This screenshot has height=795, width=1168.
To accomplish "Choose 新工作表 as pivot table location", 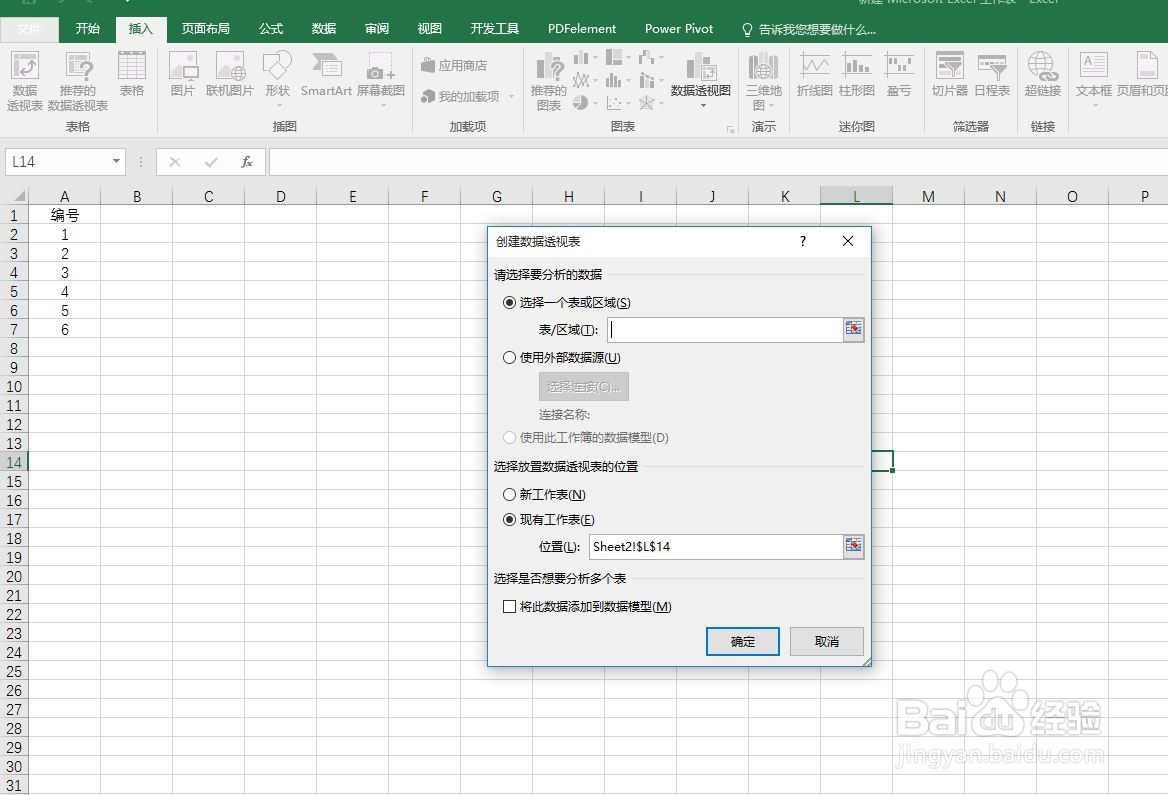I will [510, 495].
